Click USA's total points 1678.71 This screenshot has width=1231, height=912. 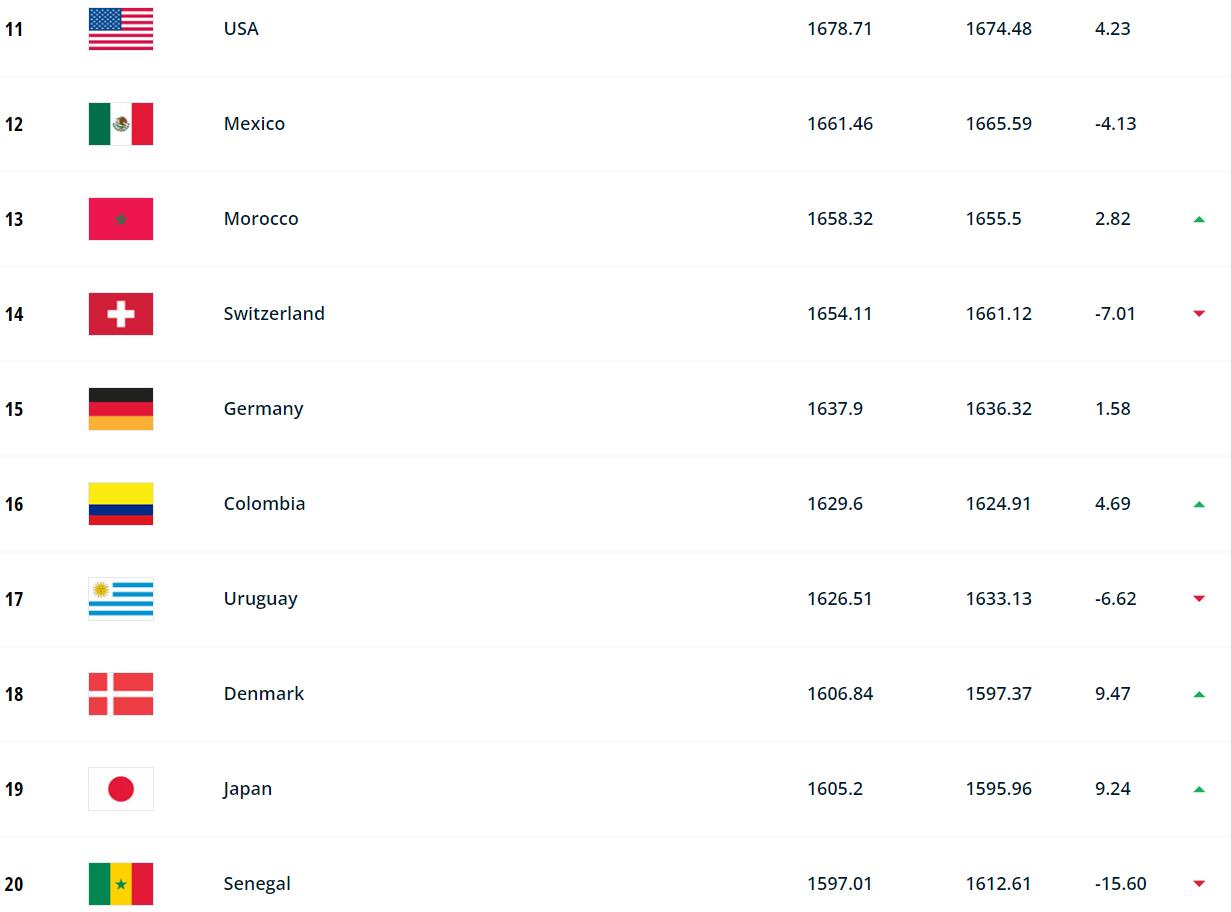click(x=839, y=29)
